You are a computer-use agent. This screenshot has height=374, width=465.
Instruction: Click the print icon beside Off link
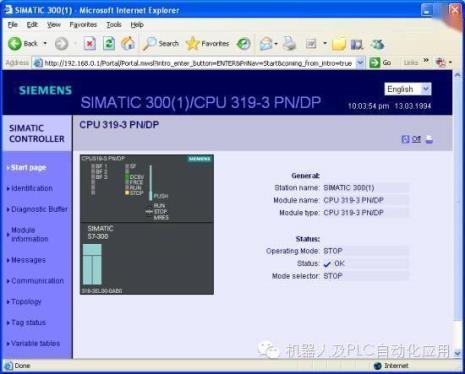pos(429,139)
